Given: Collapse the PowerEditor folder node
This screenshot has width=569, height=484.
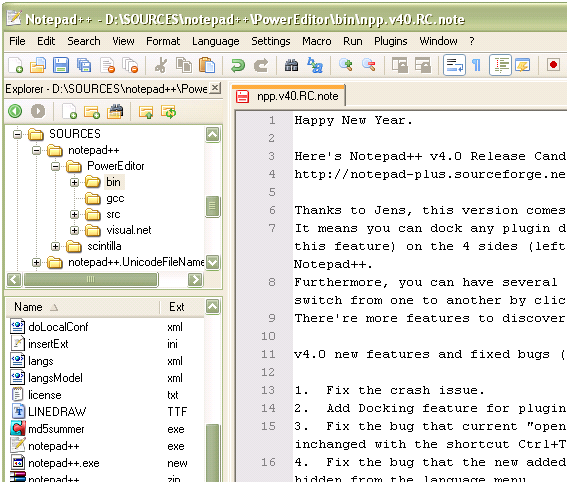Looking at the screenshot, I should (56, 167).
